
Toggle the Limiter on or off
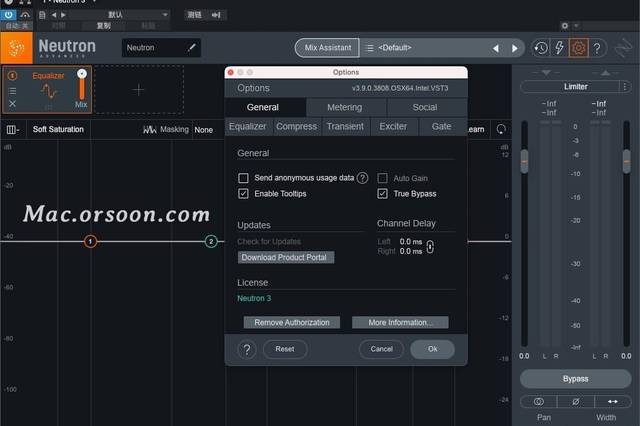pos(576,87)
